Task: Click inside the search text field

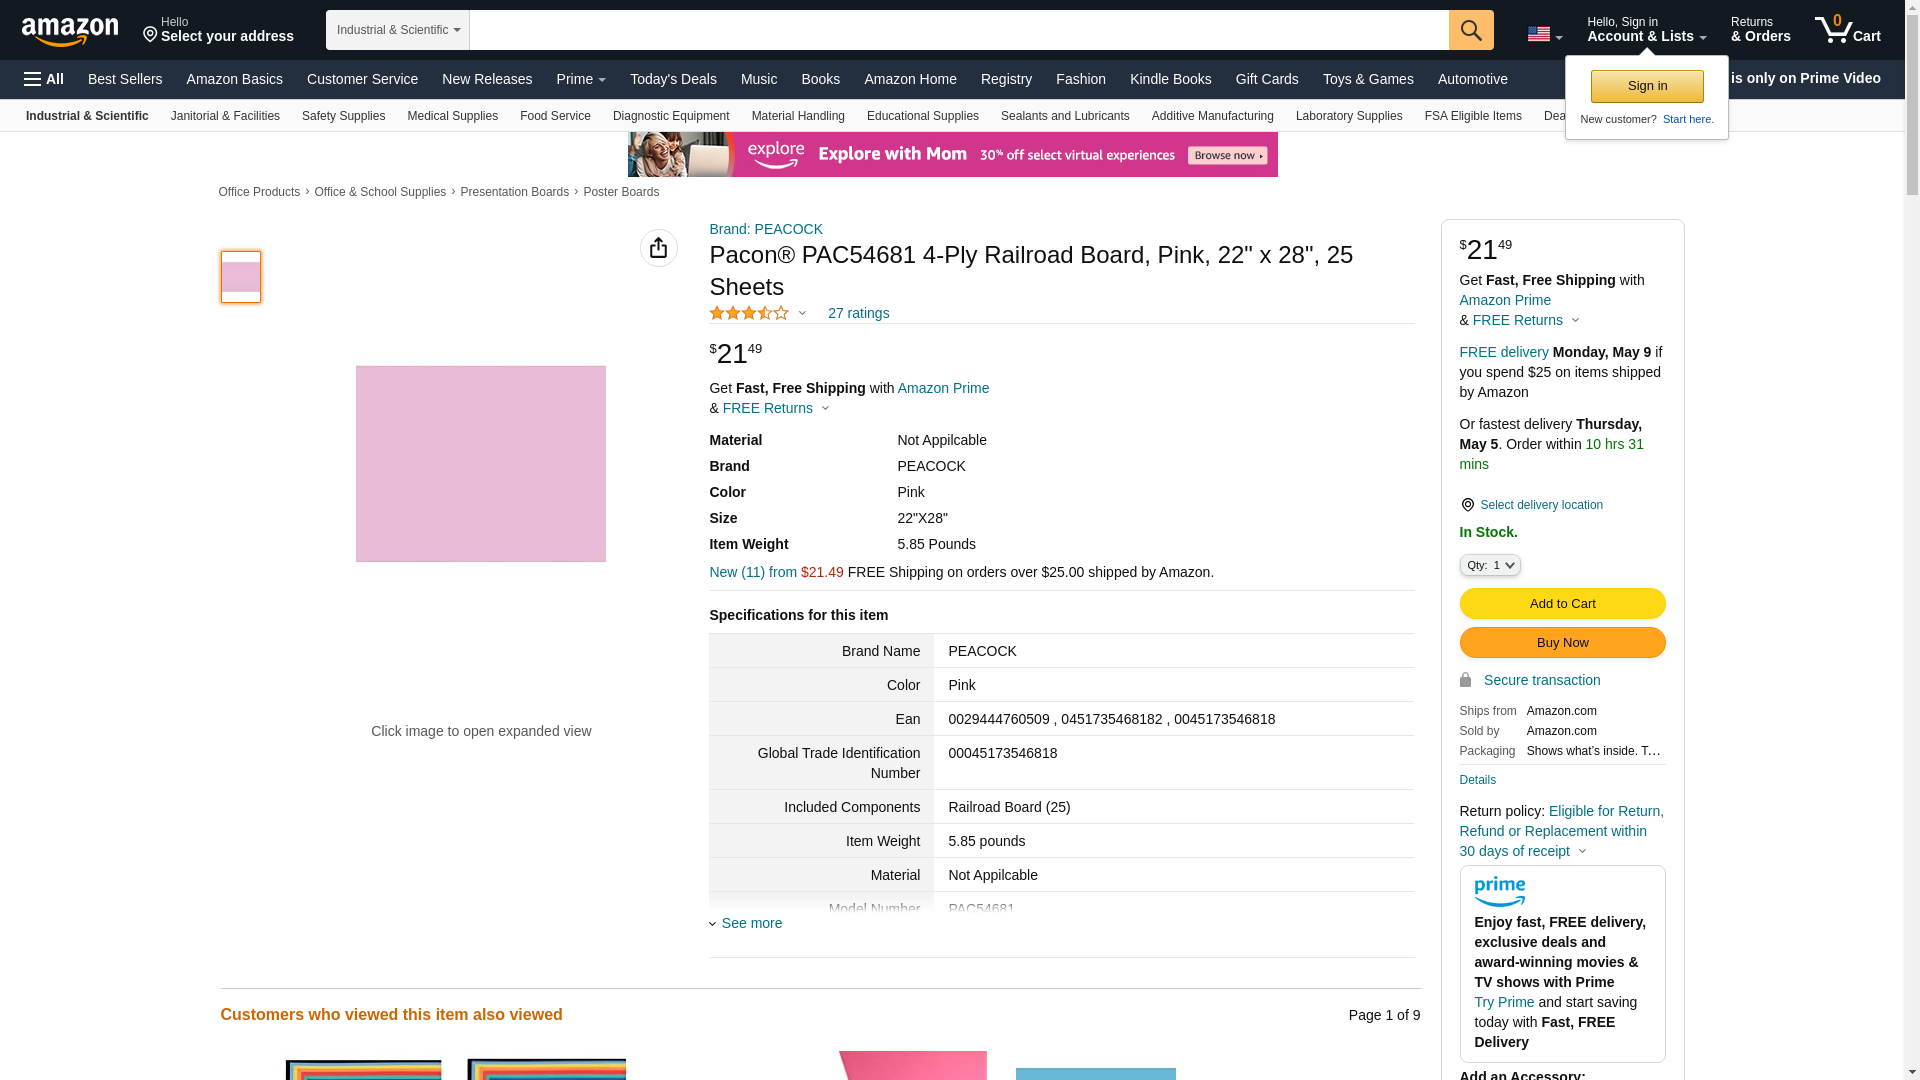Action: [958, 30]
